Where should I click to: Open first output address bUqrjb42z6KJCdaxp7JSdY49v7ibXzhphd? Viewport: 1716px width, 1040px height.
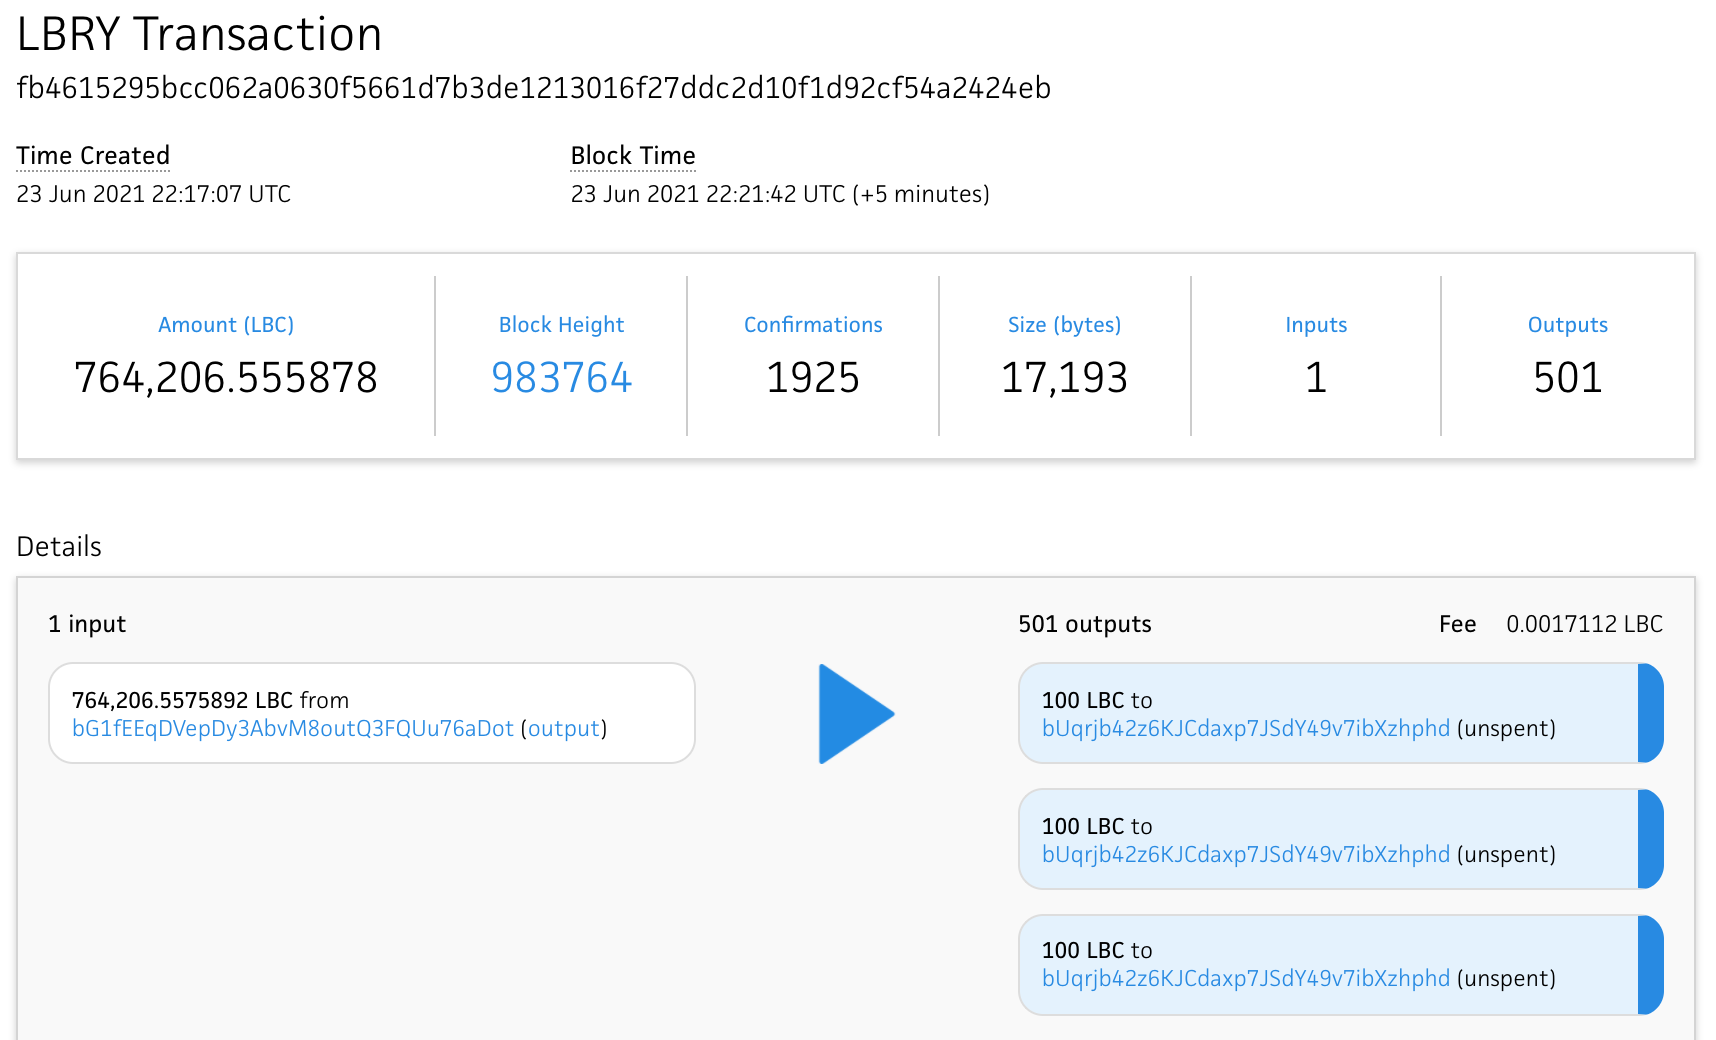click(x=1246, y=728)
